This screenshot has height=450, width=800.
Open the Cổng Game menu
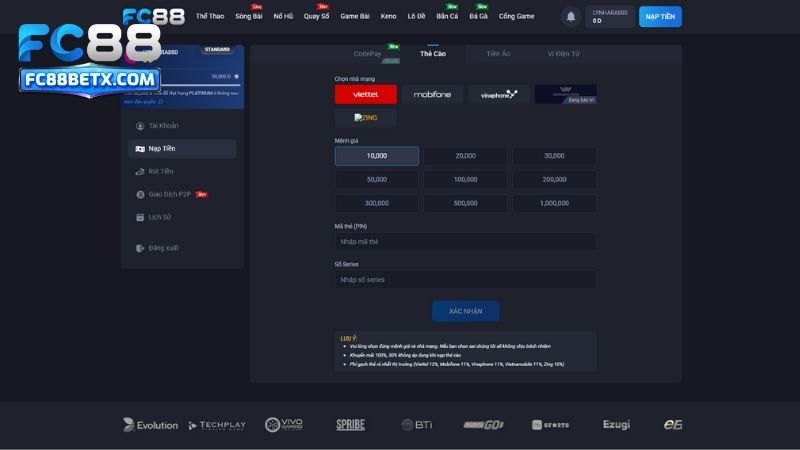[516, 16]
